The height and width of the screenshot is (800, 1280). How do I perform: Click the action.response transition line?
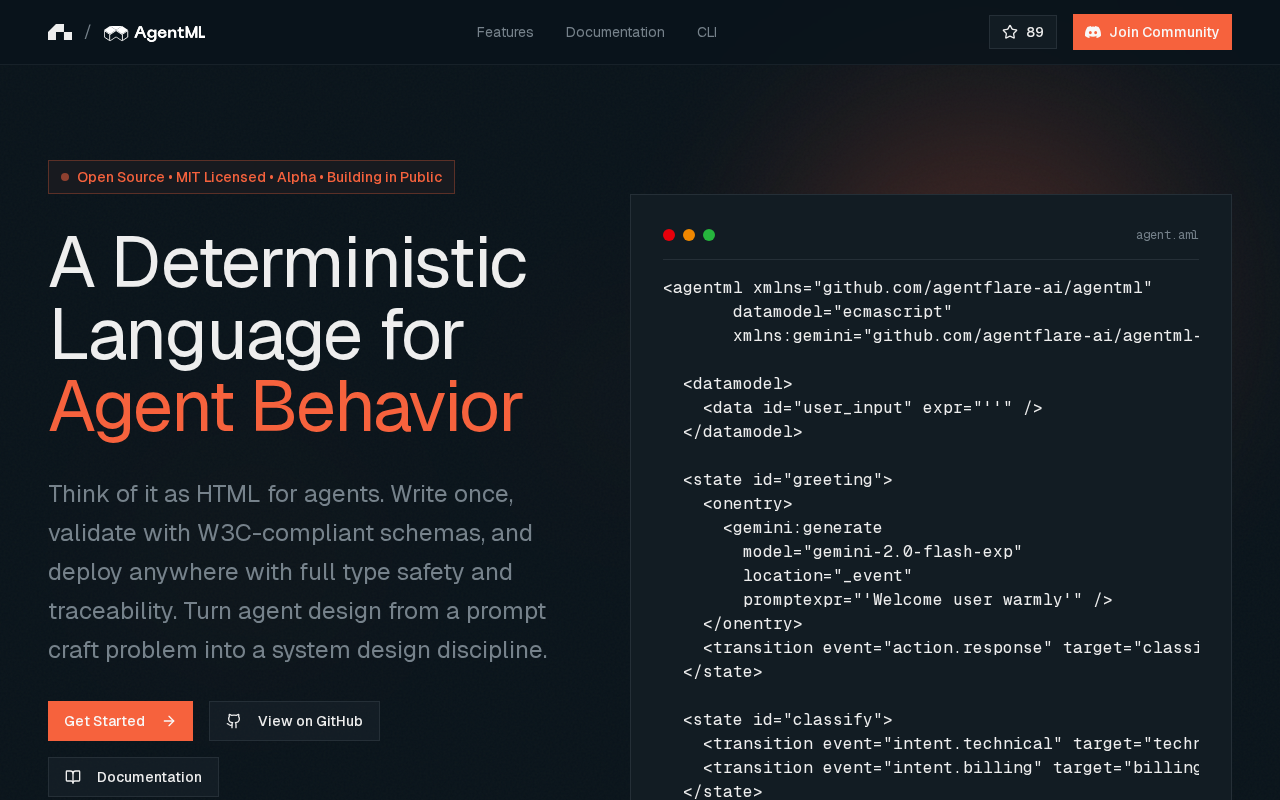click(951, 648)
